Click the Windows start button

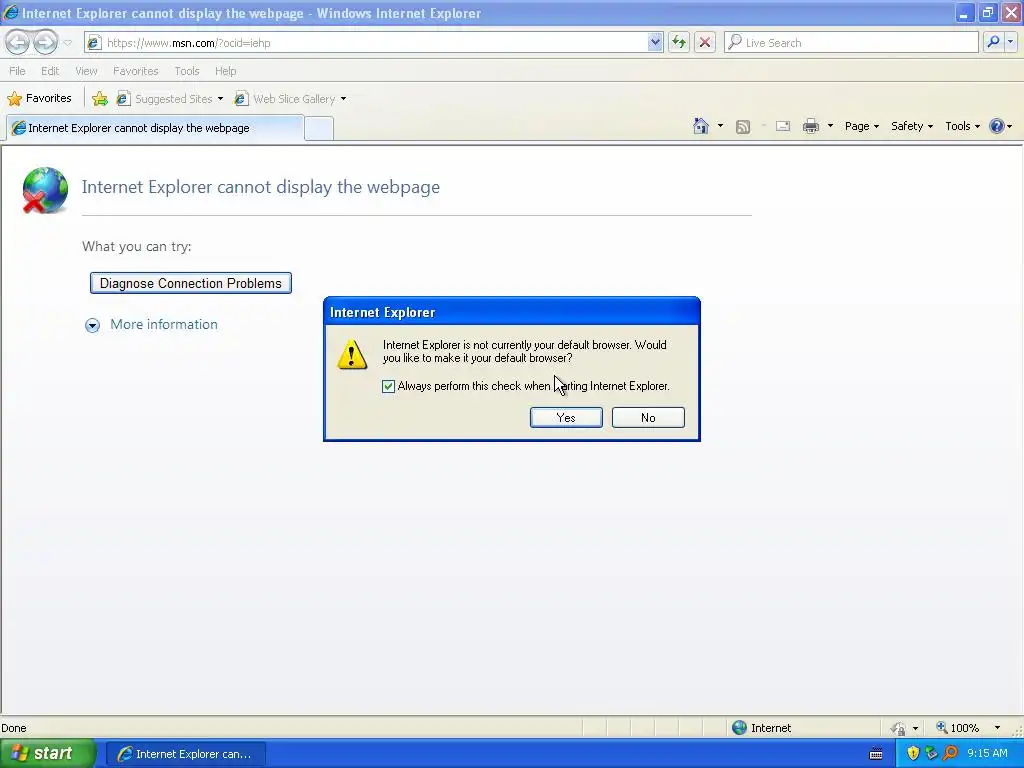[47, 754]
